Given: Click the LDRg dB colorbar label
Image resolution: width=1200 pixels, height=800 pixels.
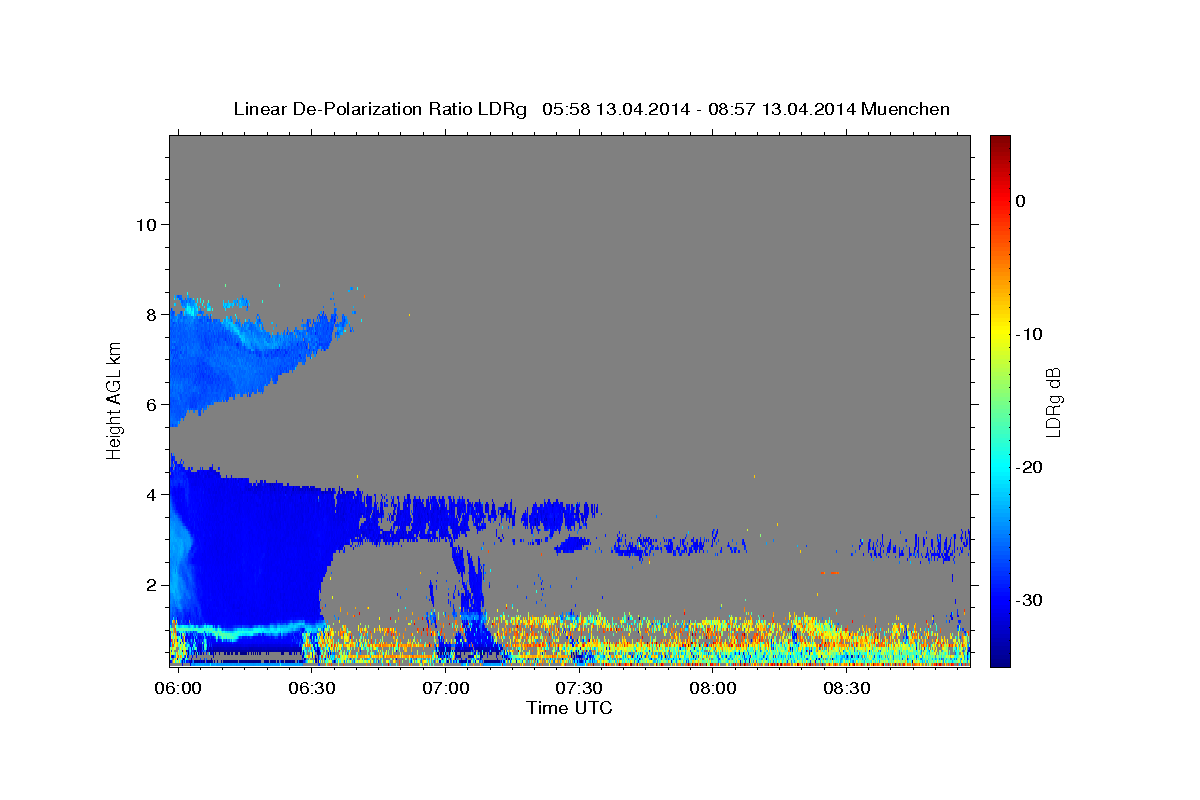Looking at the screenshot, I should 1053,401.
